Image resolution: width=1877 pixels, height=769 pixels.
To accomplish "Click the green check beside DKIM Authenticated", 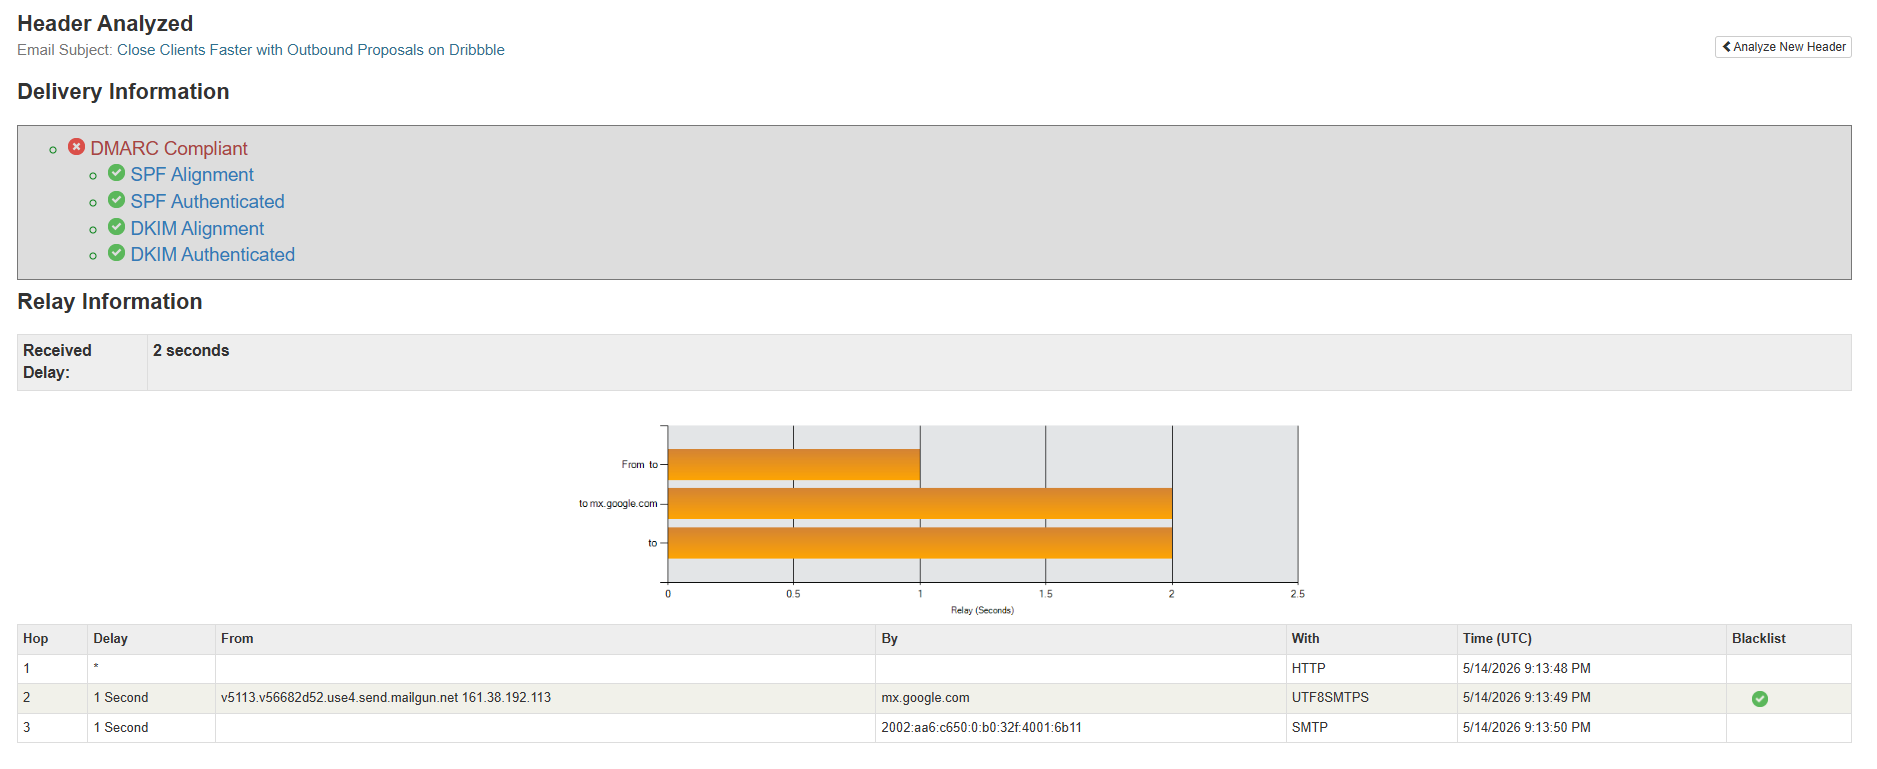I will point(116,253).
